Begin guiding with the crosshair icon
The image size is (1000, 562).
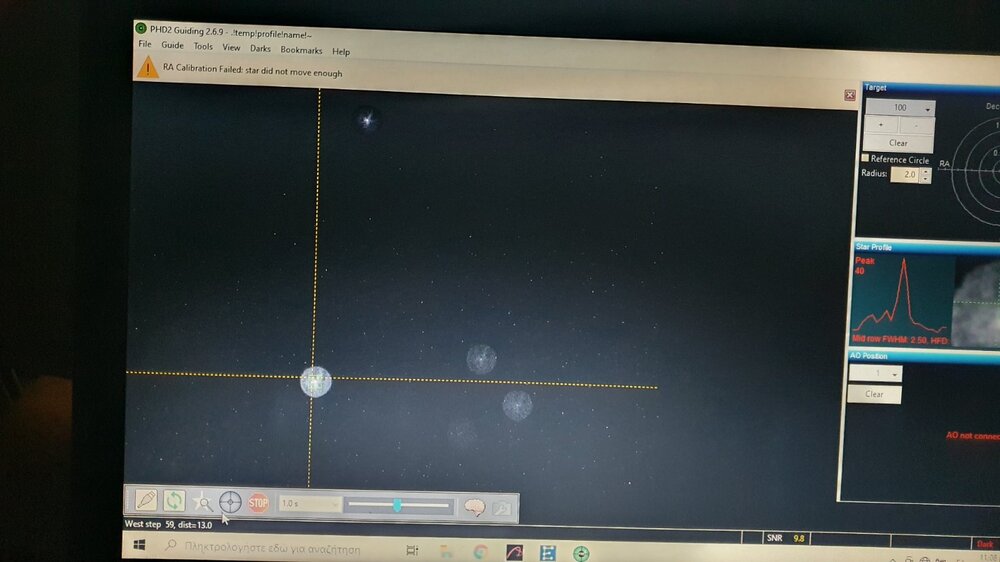230,503
